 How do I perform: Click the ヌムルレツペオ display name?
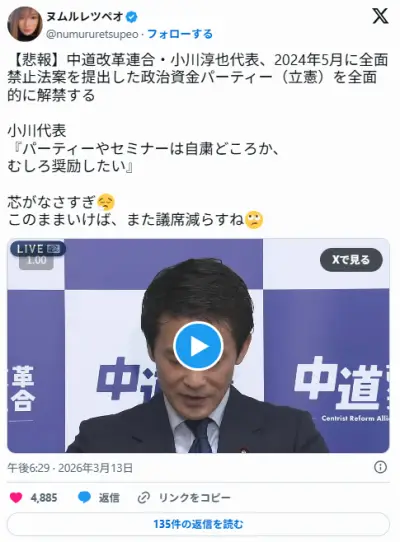click(x=85, y=16)
